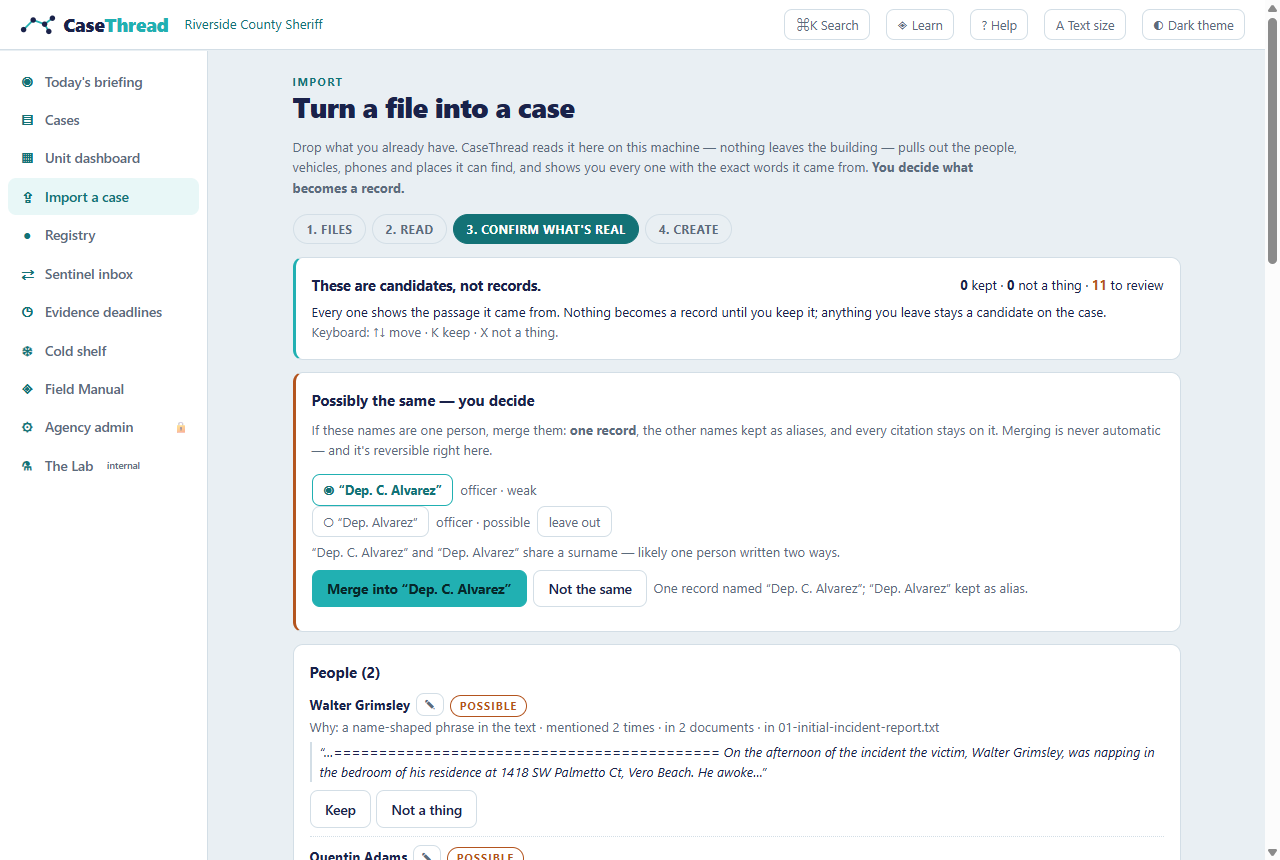Screen dimensions: 1280x860
Task: Select the "Dep. Alvarez" radio option
Action: (370, 522)
